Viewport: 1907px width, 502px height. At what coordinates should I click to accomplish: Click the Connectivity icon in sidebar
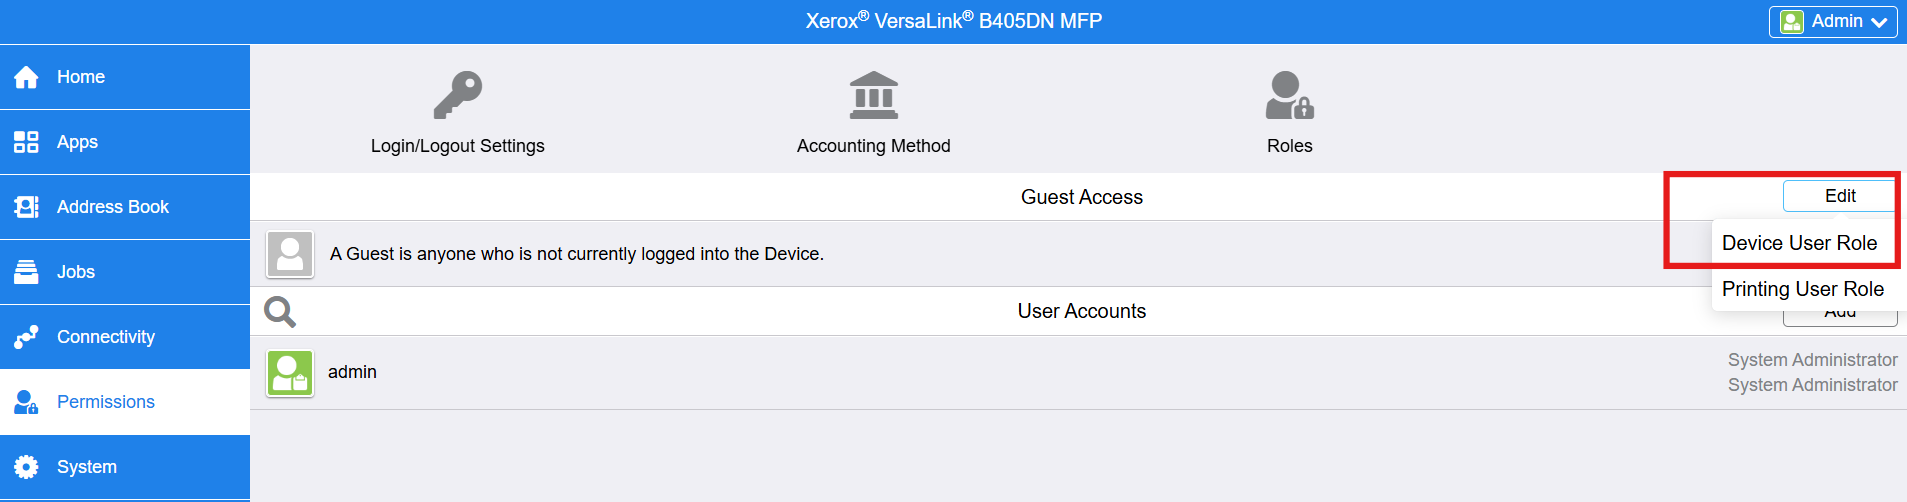(26, 337)
